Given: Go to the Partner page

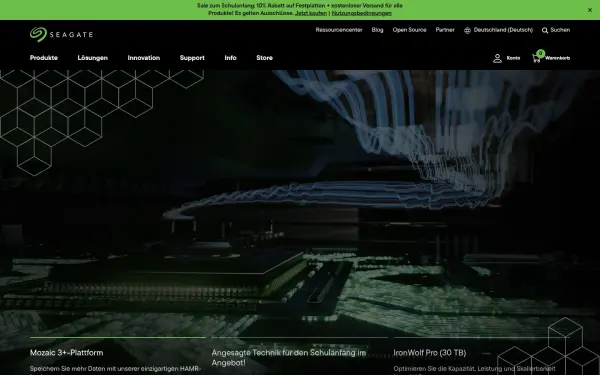Looking at the screenshot, I should pos(445,30).
